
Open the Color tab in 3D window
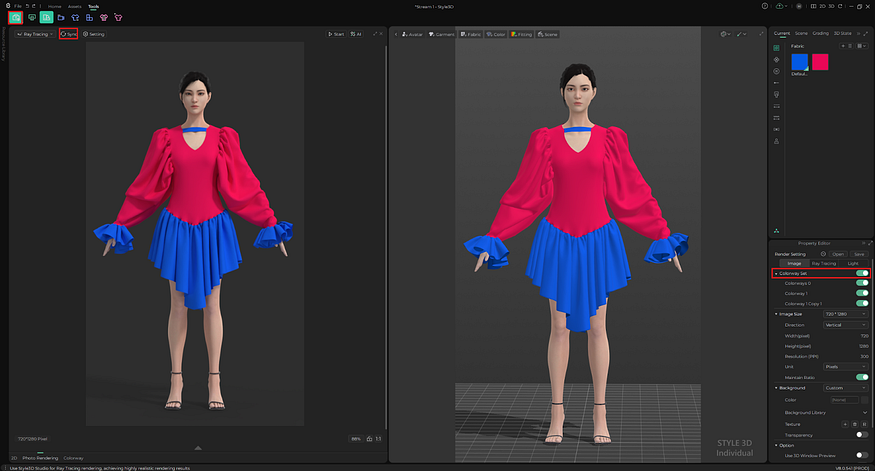(x=496, y=34)
